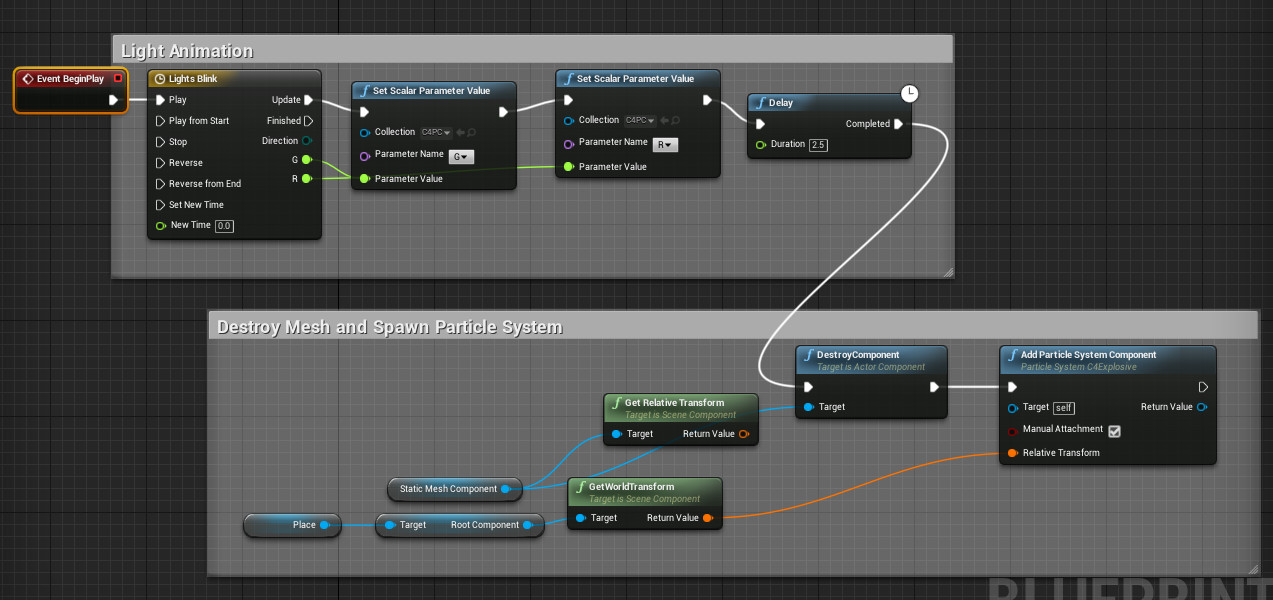Image resolution: width=1273 pixels, height=600 pixels.
Task: Select the Get Relative Transform node title
Action: (x=674, y=403)
